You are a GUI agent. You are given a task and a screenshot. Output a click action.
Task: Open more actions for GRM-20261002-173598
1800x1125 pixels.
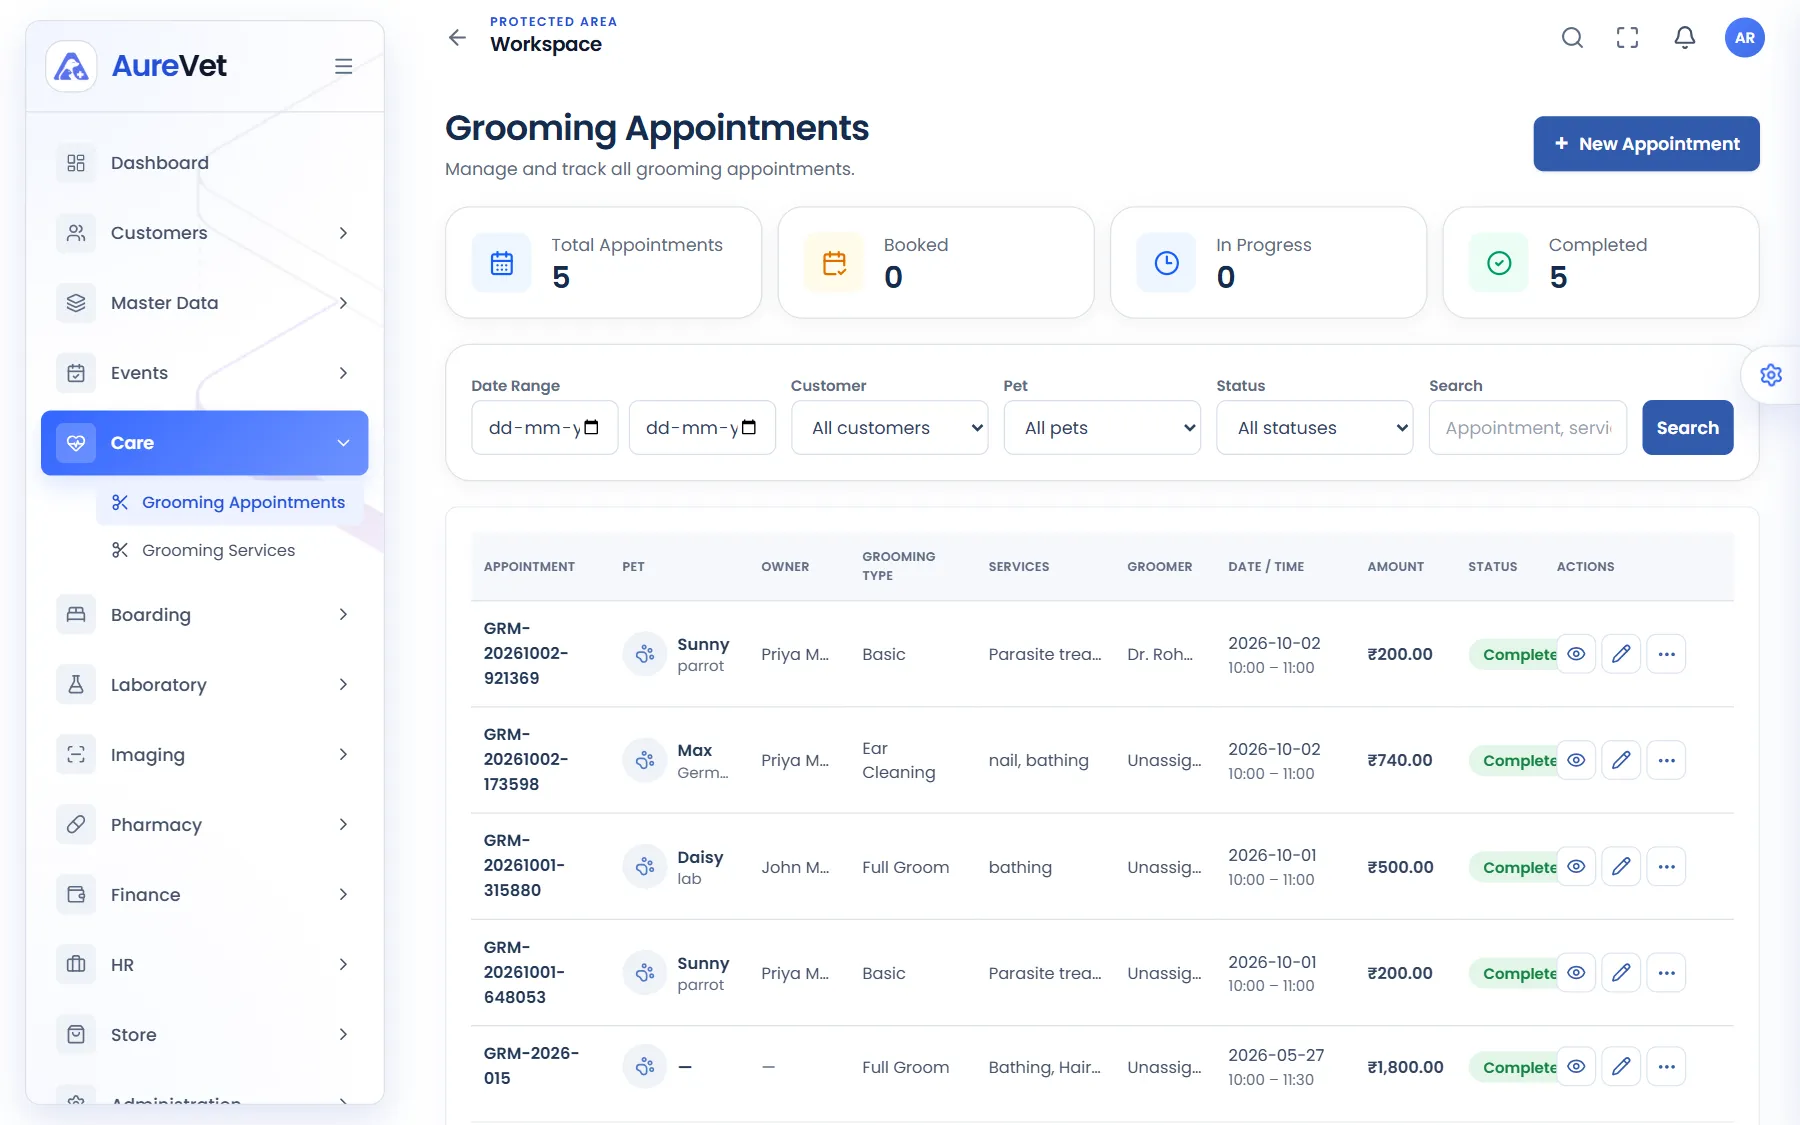1666,760
